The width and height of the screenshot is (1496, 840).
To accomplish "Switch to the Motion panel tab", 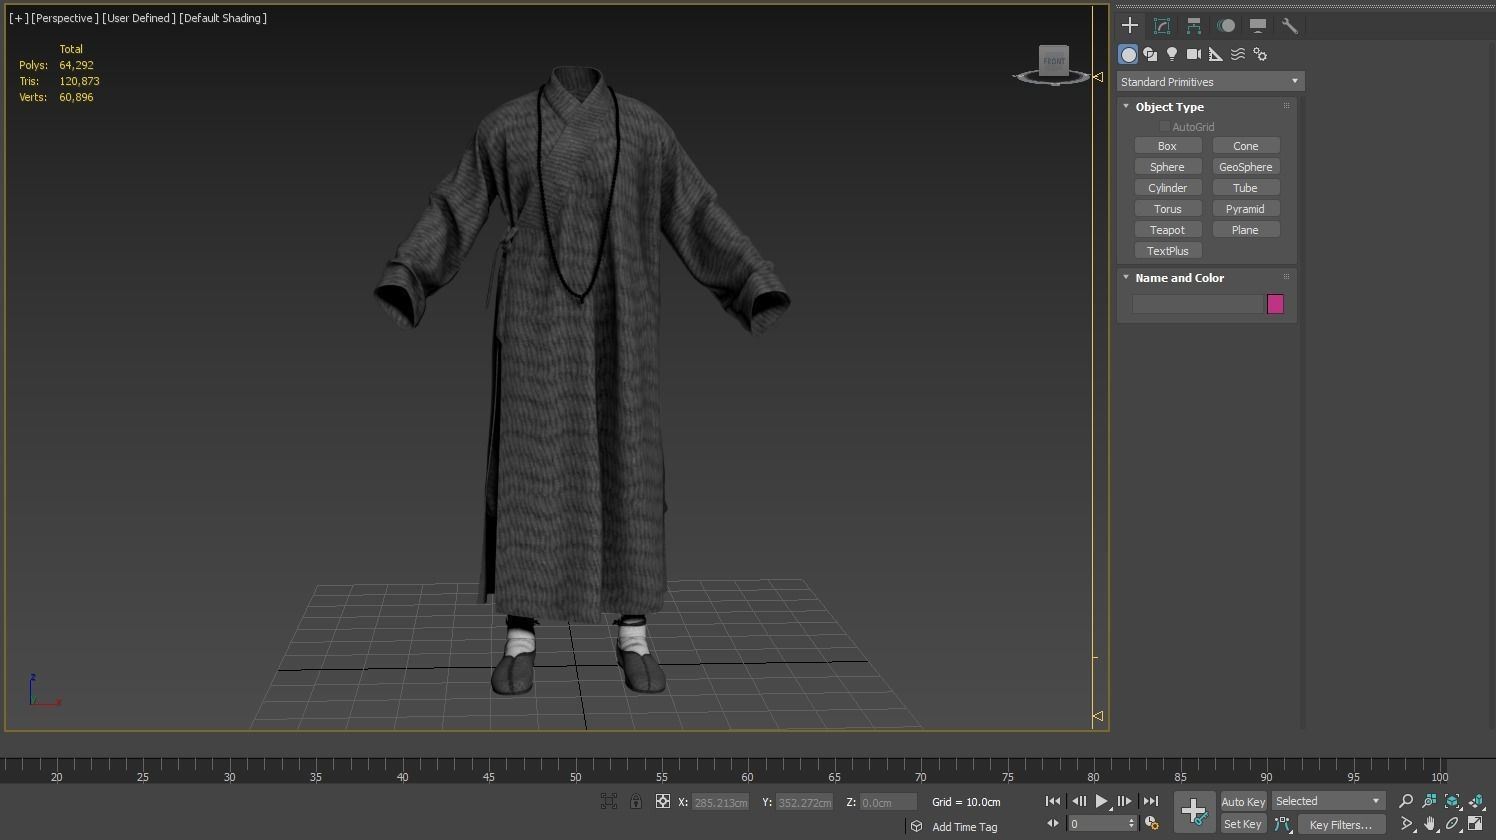I will tap(1226, 26).
